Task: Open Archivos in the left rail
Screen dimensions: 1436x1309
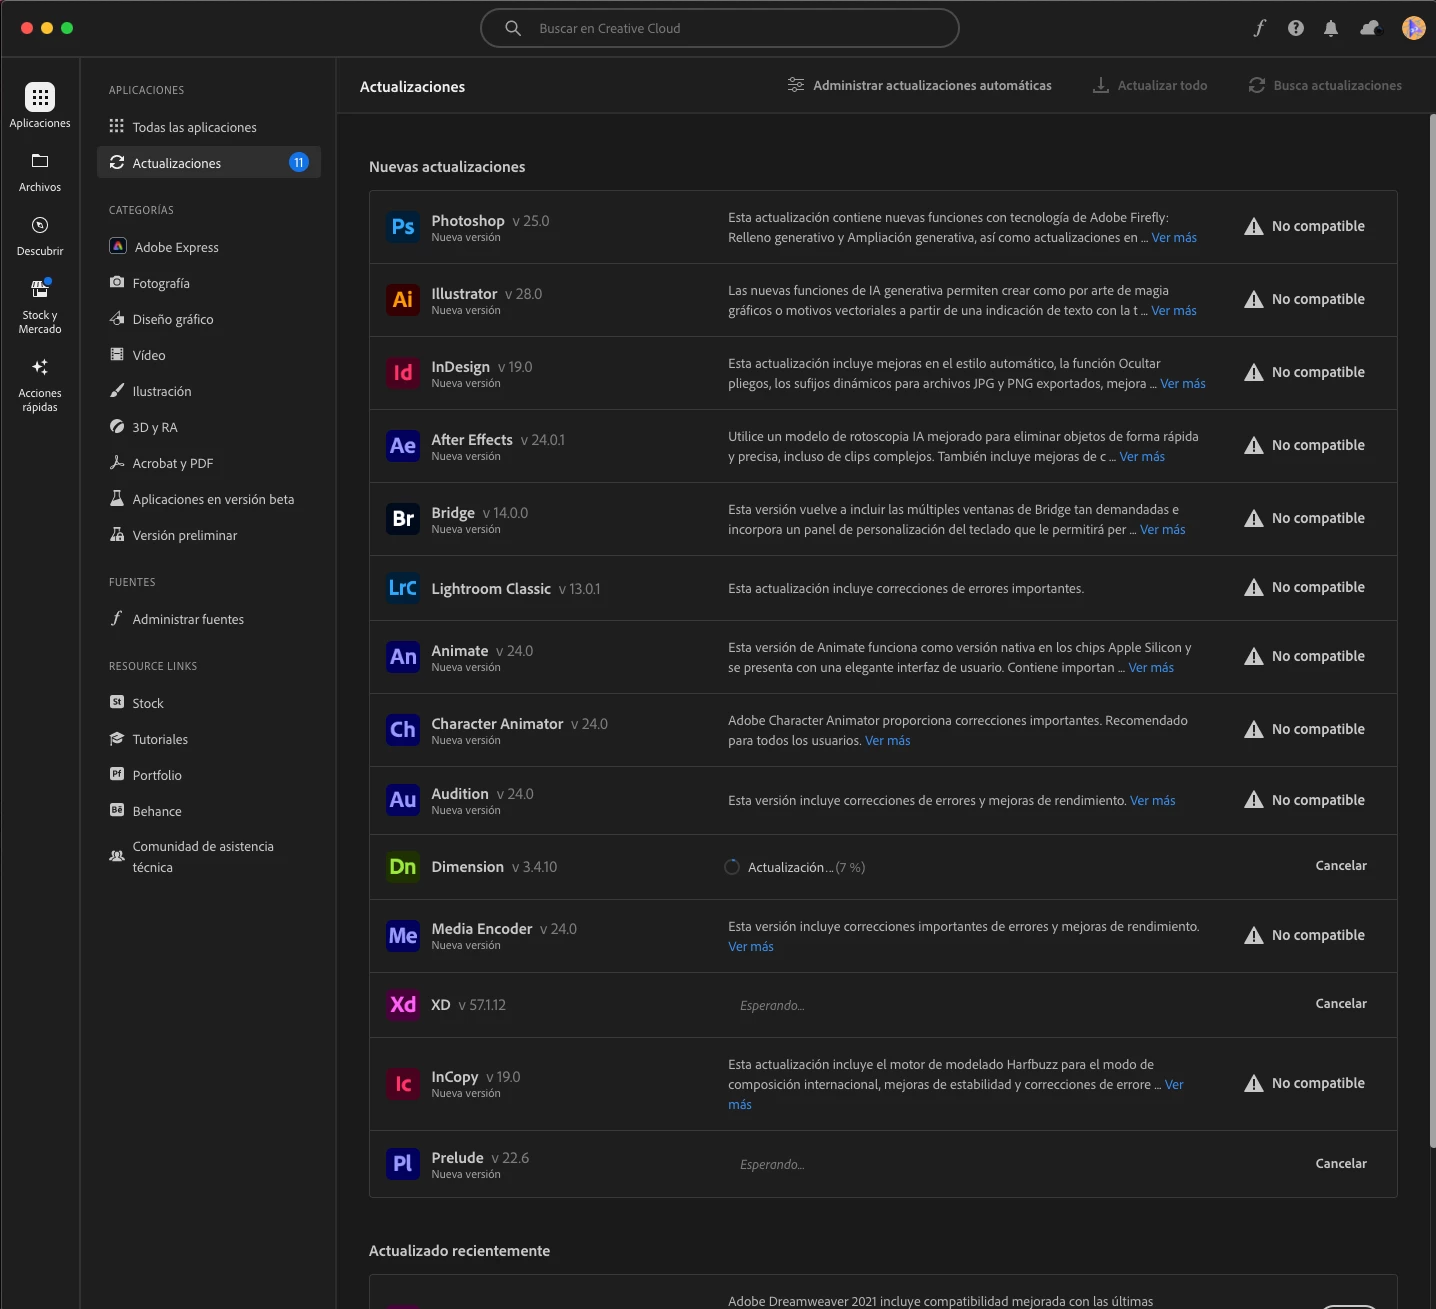Action: pyautogui.click(x=40, y=172)
